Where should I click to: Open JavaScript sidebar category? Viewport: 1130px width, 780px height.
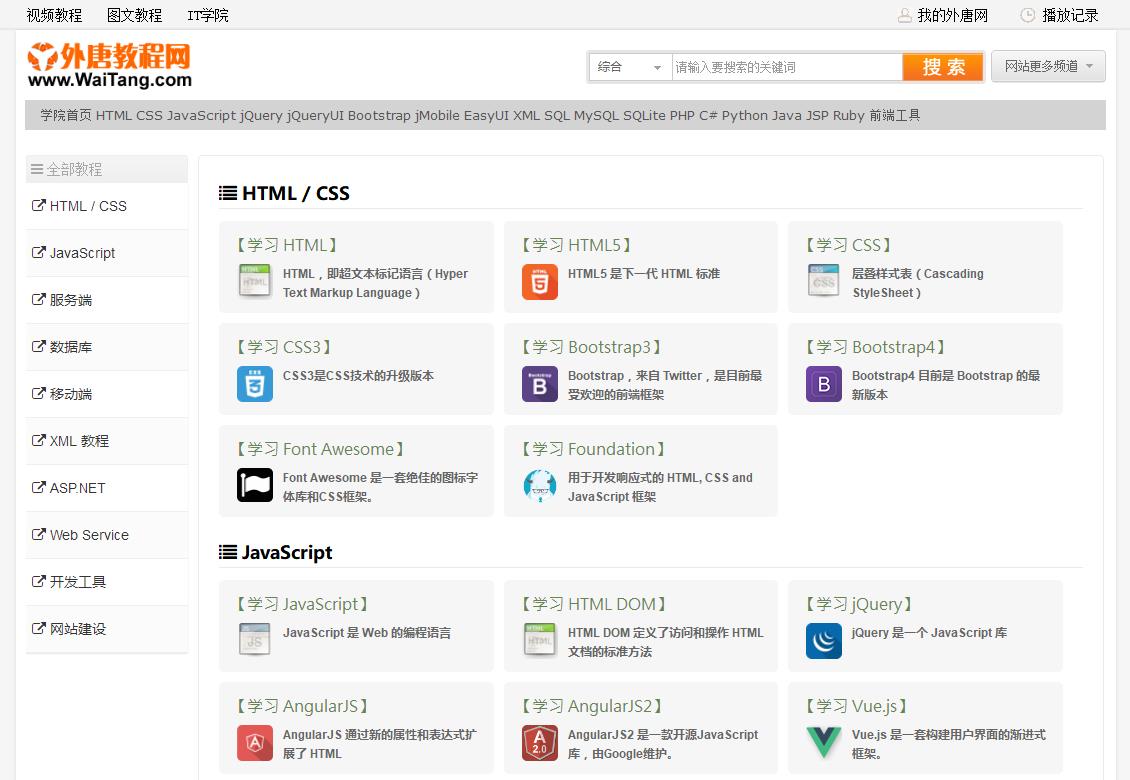(x=107, y=253)
